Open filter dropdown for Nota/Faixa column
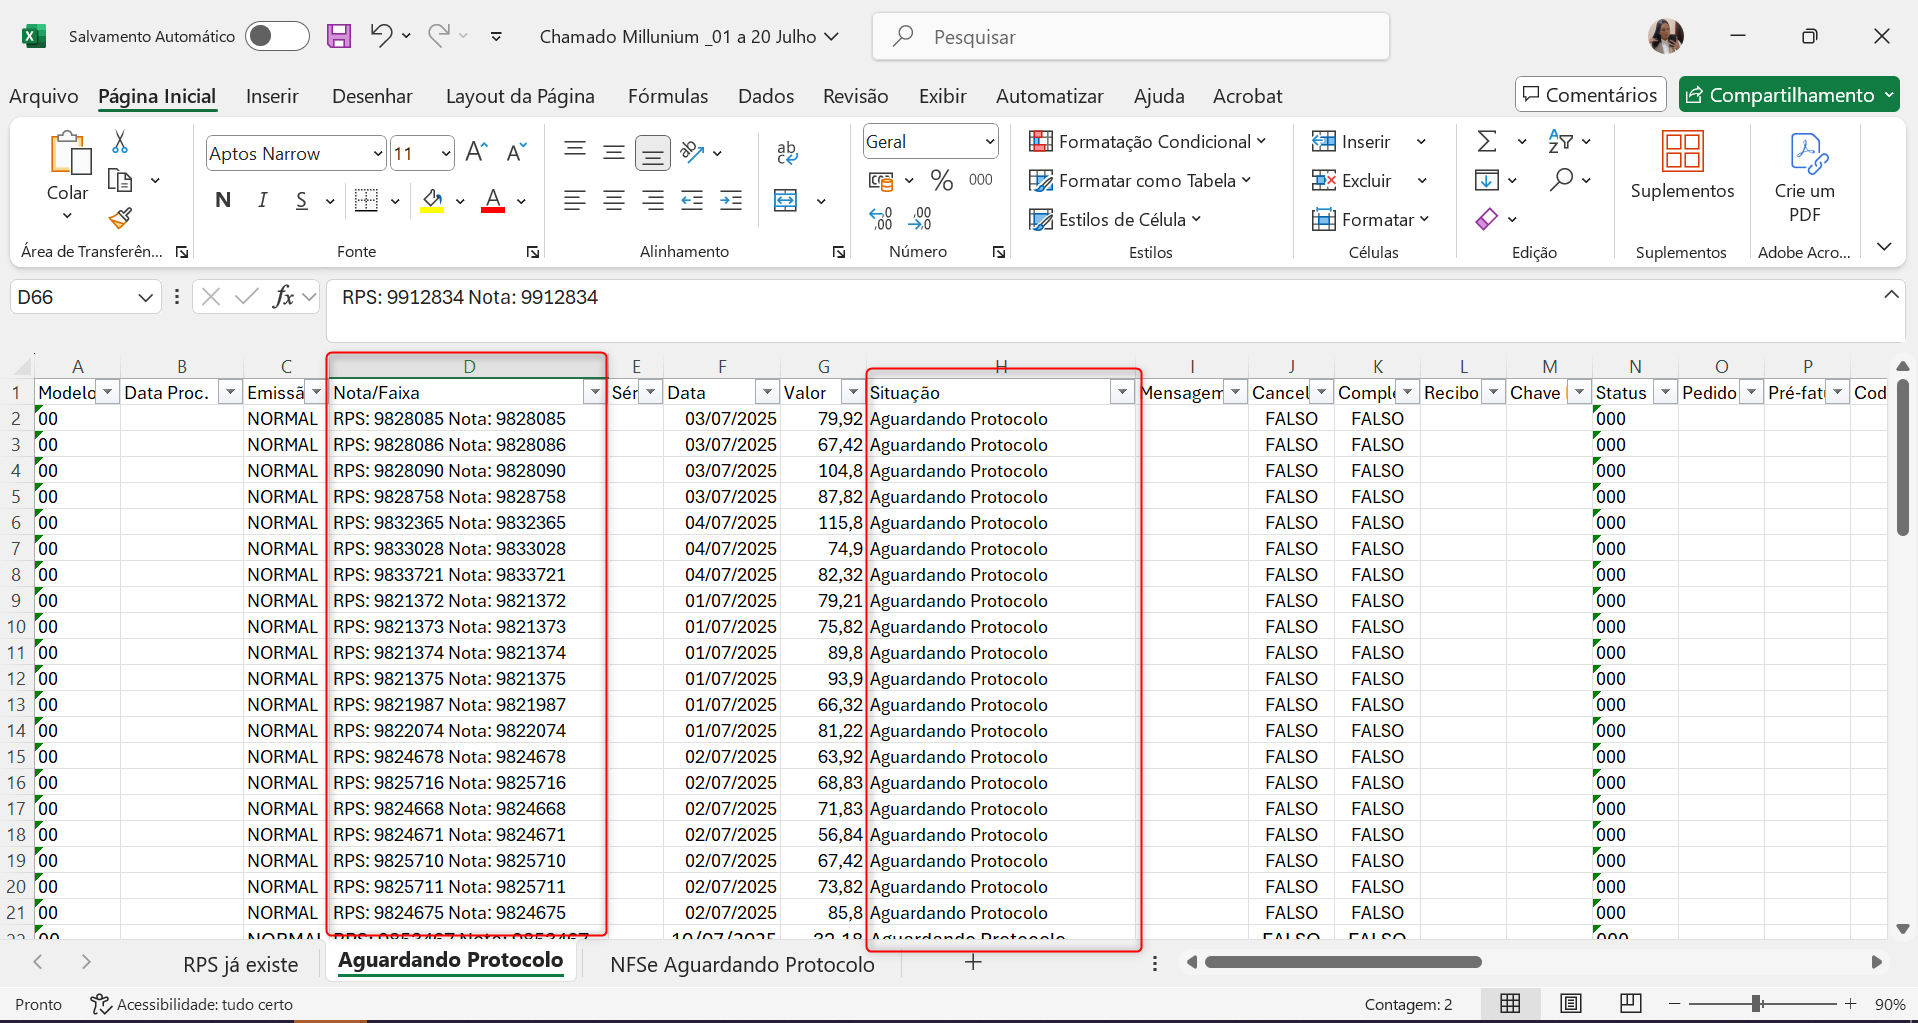Viewport: 1918px width, 1023px height. 595,392
